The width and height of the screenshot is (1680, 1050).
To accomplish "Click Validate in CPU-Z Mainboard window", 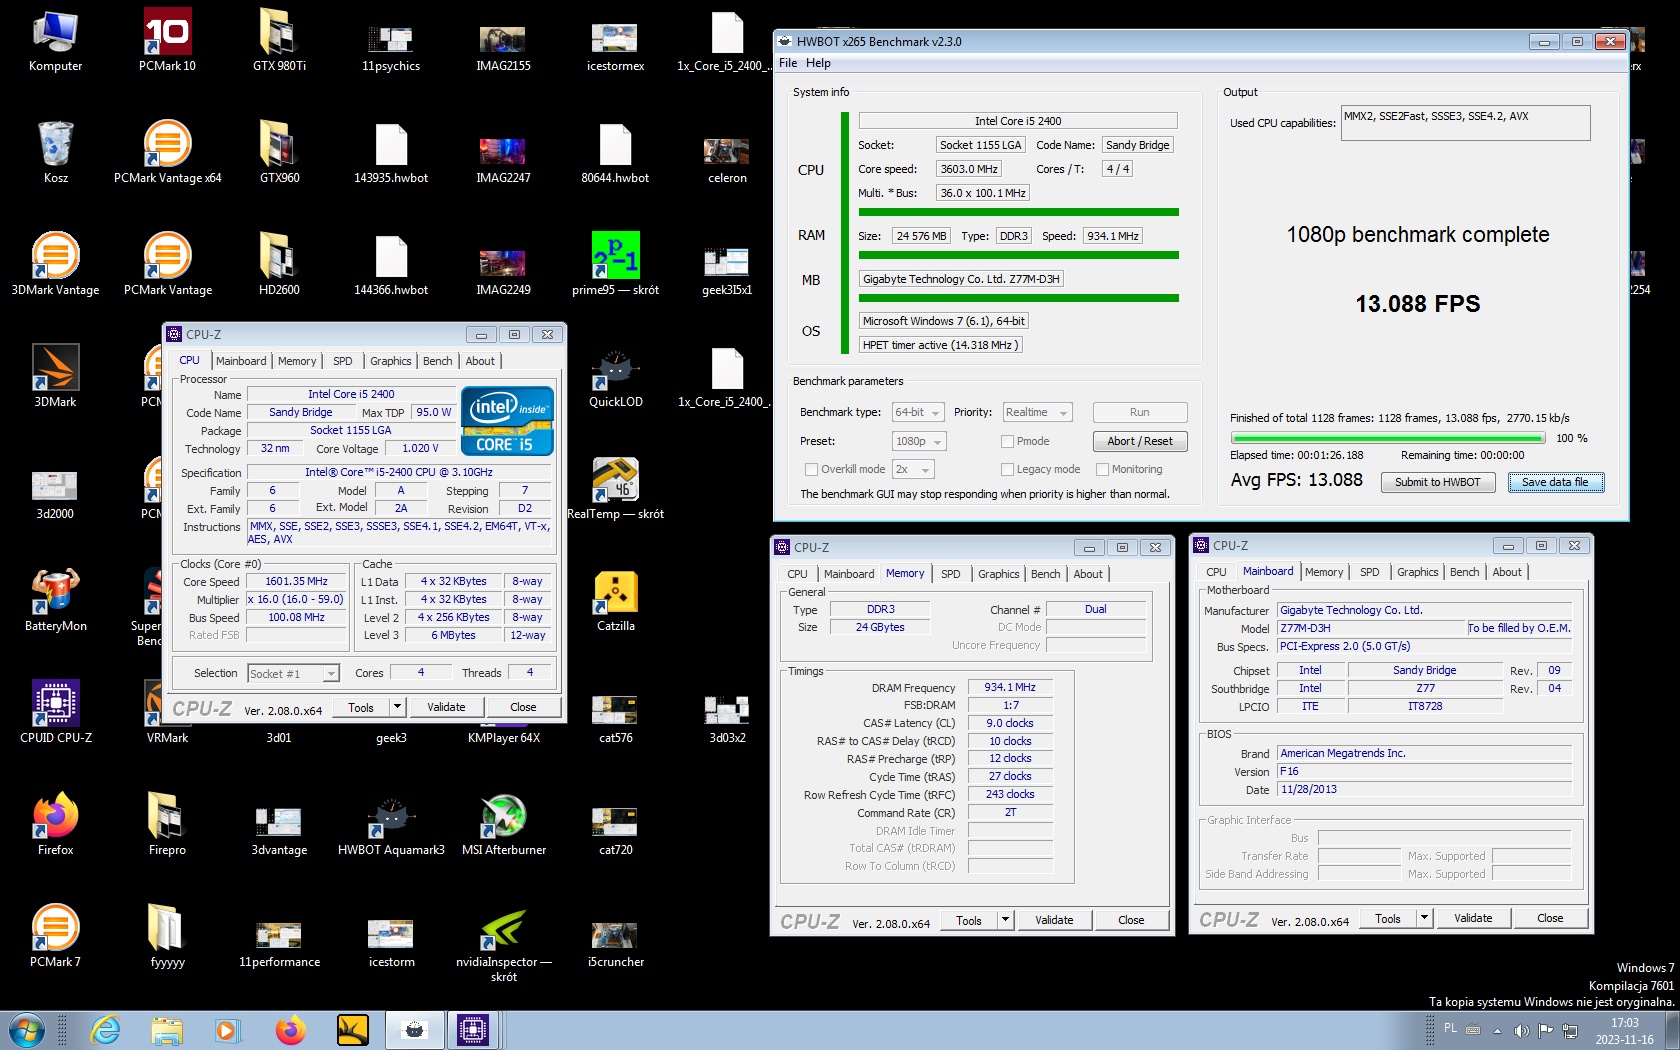I will click(x=1473, y=918).
